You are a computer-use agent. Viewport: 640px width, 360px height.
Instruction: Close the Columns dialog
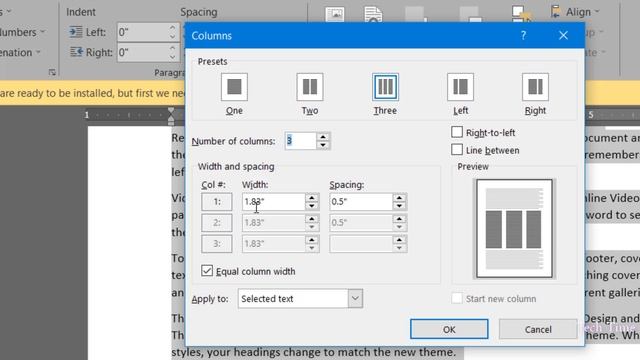click(x=563, y=36)
